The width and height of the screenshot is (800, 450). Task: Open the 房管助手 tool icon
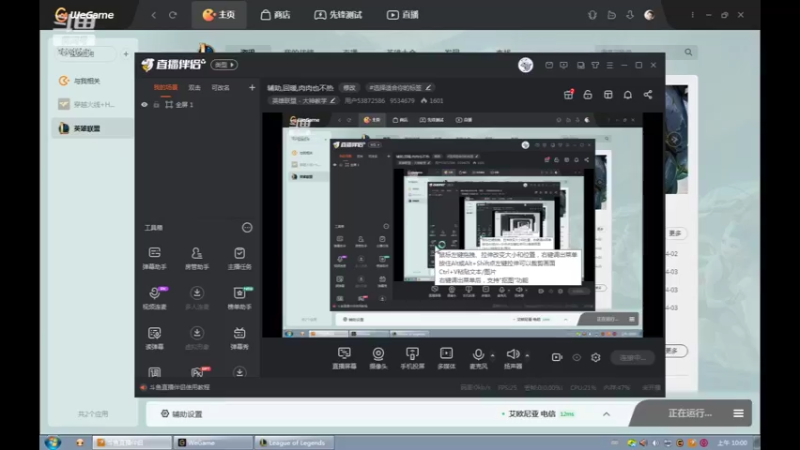click(x=196, y=258)
